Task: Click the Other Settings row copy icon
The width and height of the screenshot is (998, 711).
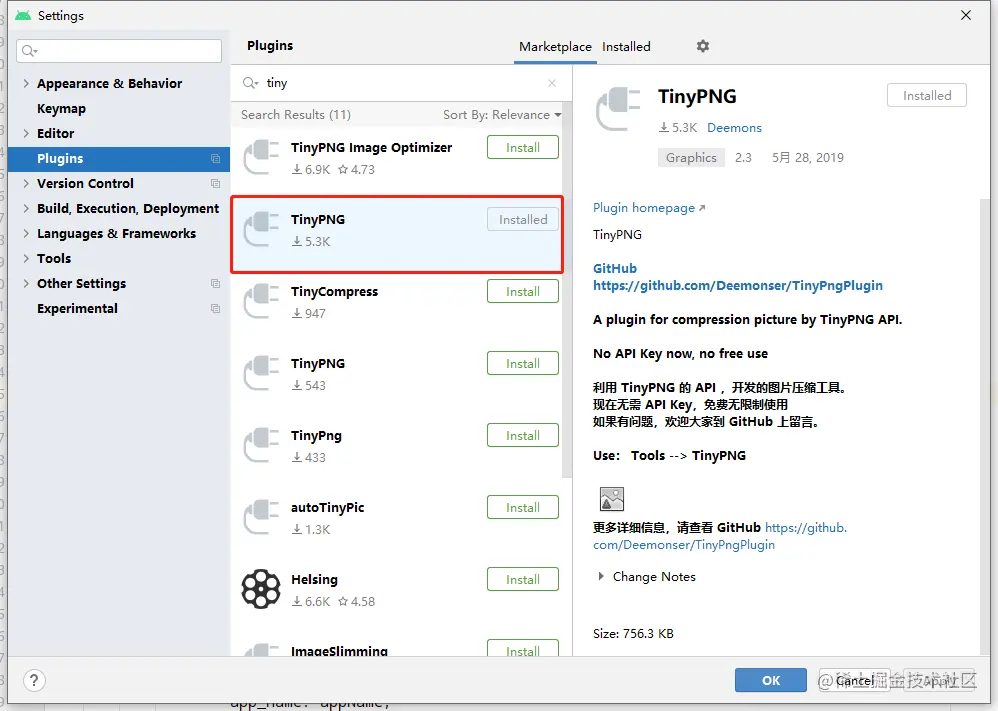Action: coord(215,283)
